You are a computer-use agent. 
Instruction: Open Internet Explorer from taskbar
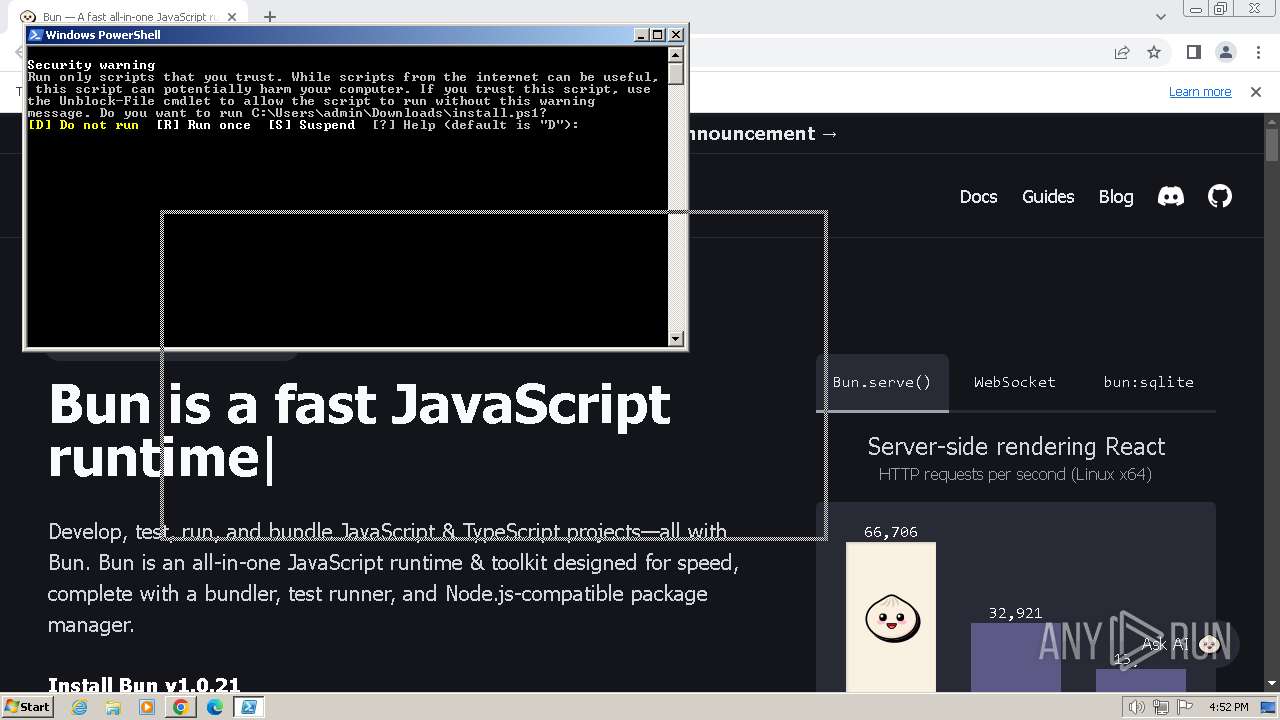click(79, 707)
